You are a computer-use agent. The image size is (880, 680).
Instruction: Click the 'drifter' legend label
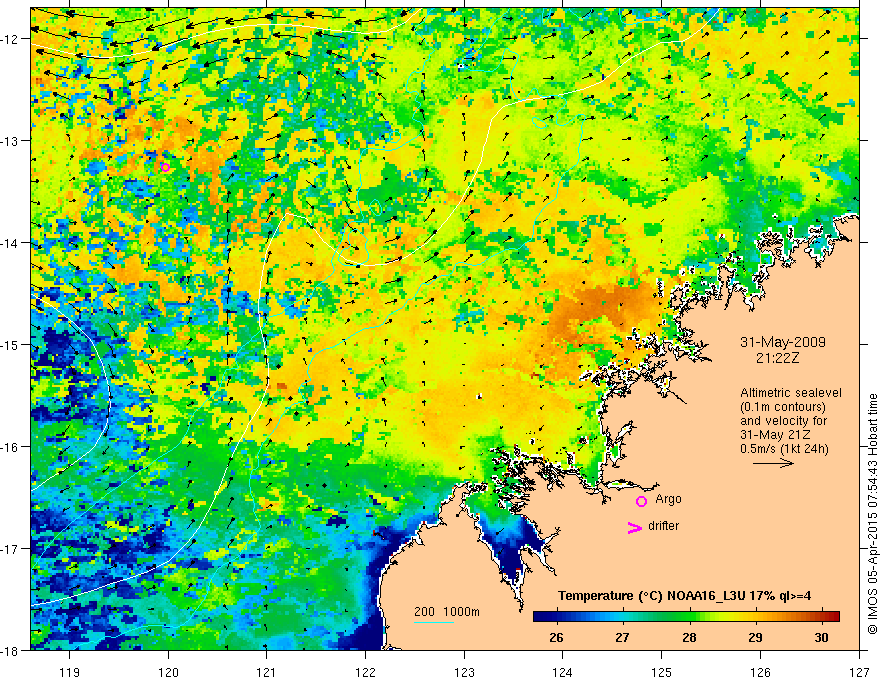click(663, 526)
